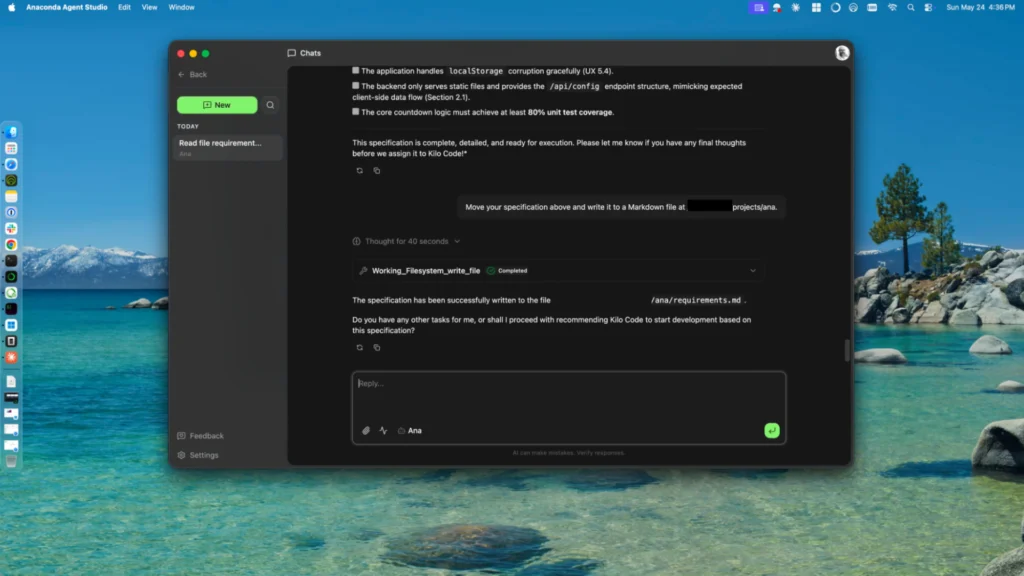Screen dimensions: 1024x576
Task: Send the reply with the green button
Action: (x=771, y=430)
